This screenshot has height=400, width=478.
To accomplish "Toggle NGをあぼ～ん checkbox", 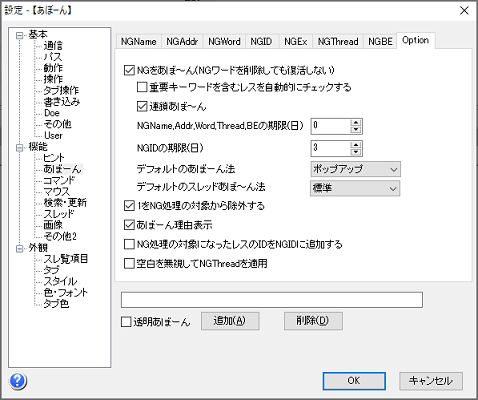I will point(129,70).
